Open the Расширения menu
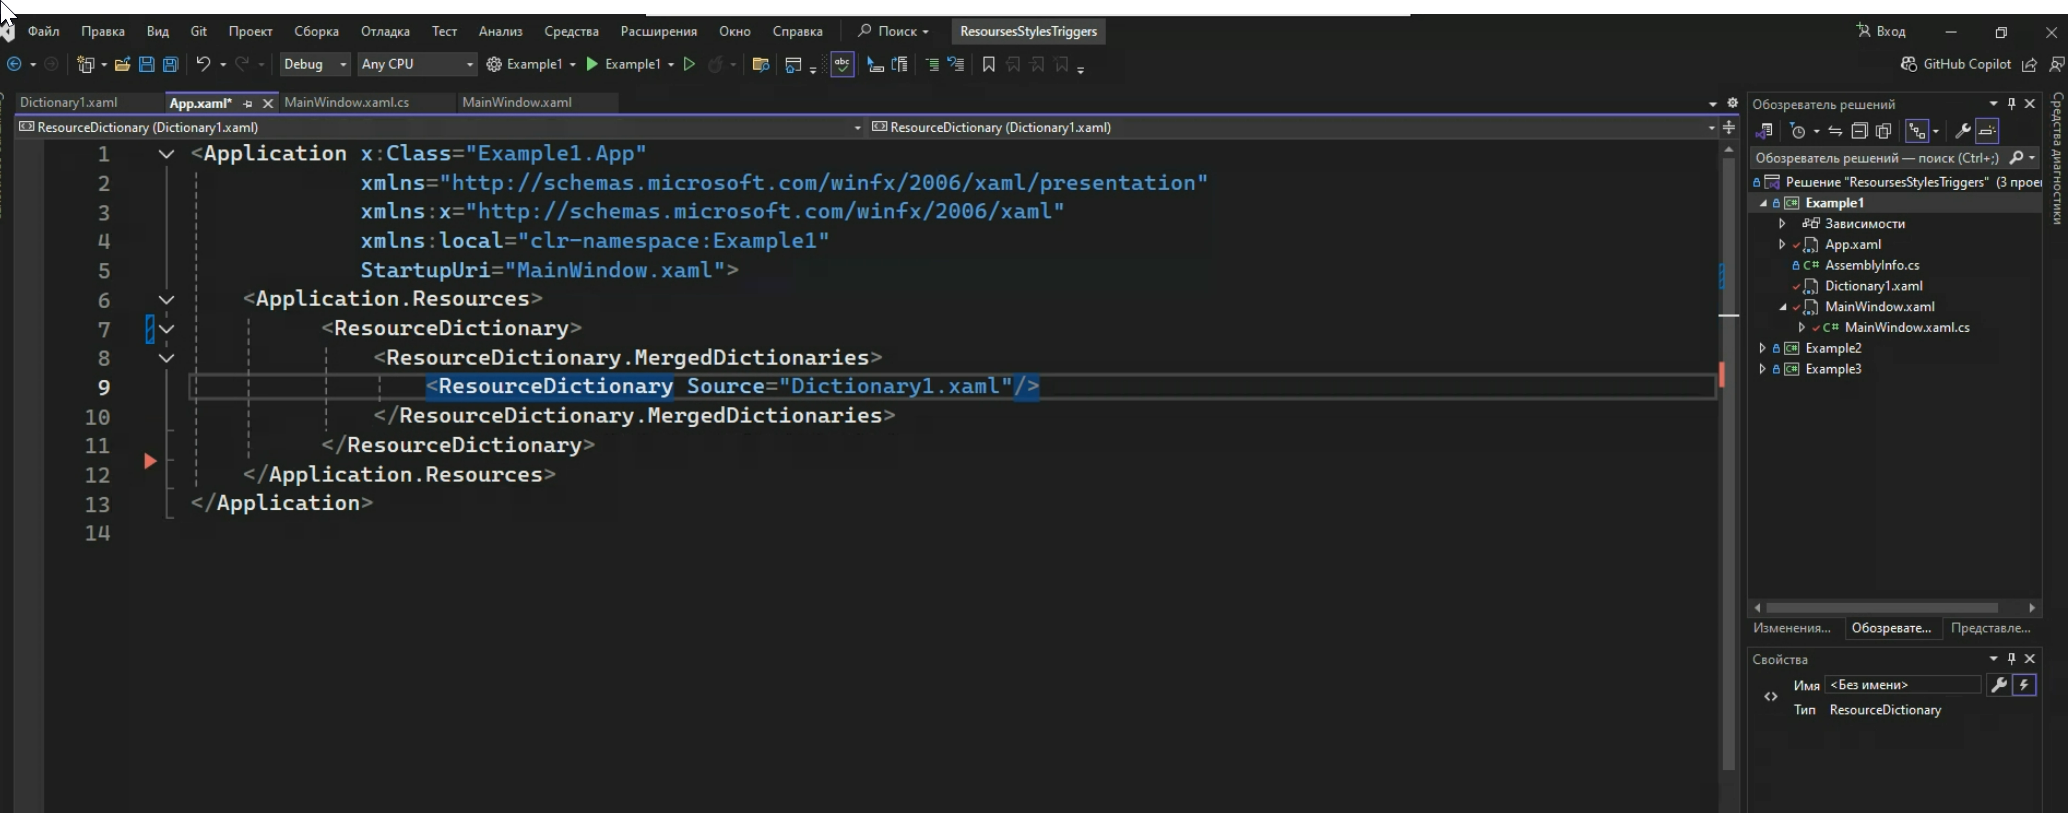2068x813 pixels. click(x=658, y=31)
